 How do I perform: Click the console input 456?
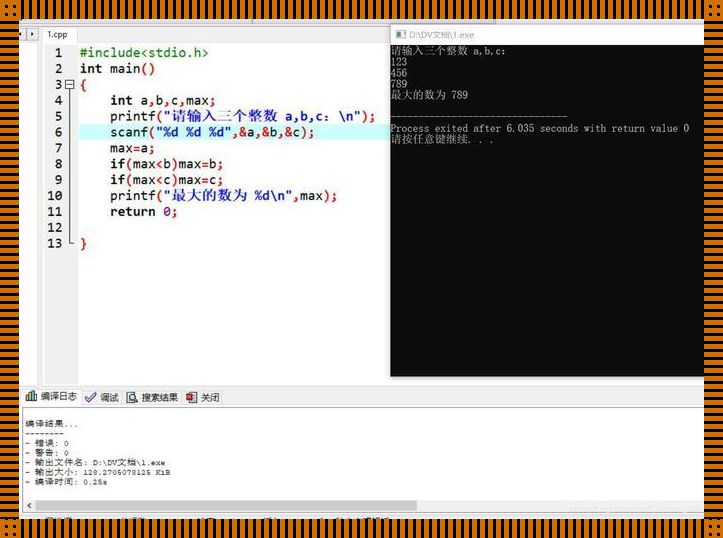(399, 73)
